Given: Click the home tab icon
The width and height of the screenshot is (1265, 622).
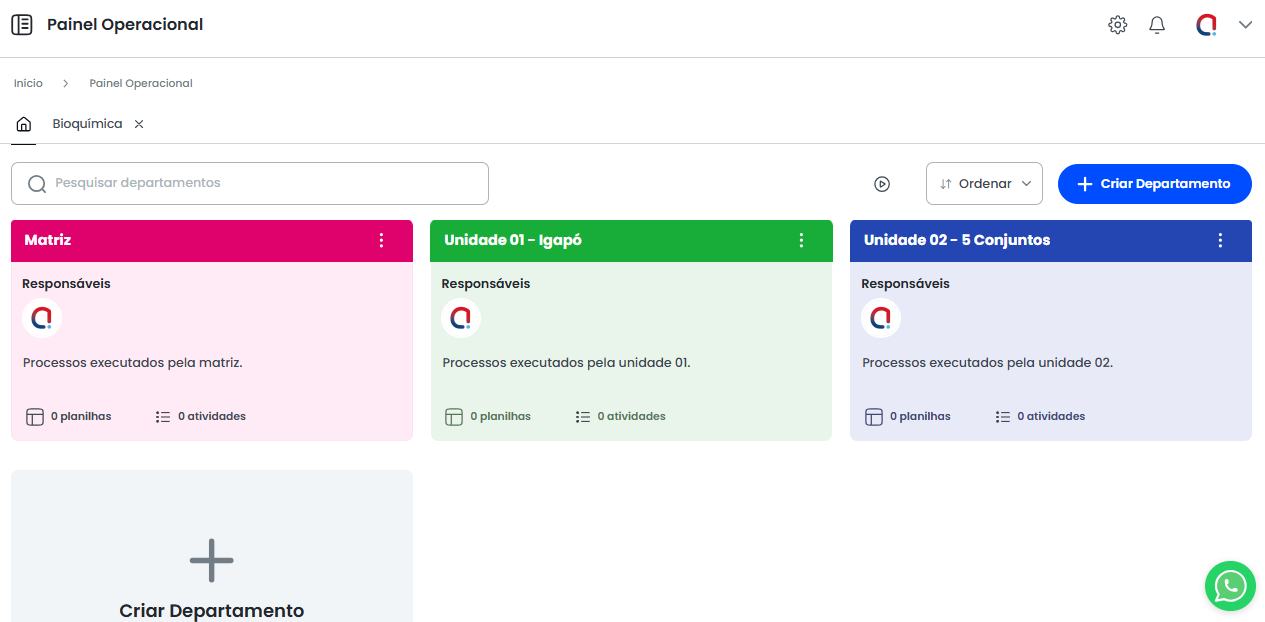Looking at the screenshot, I should coord(24,125).
